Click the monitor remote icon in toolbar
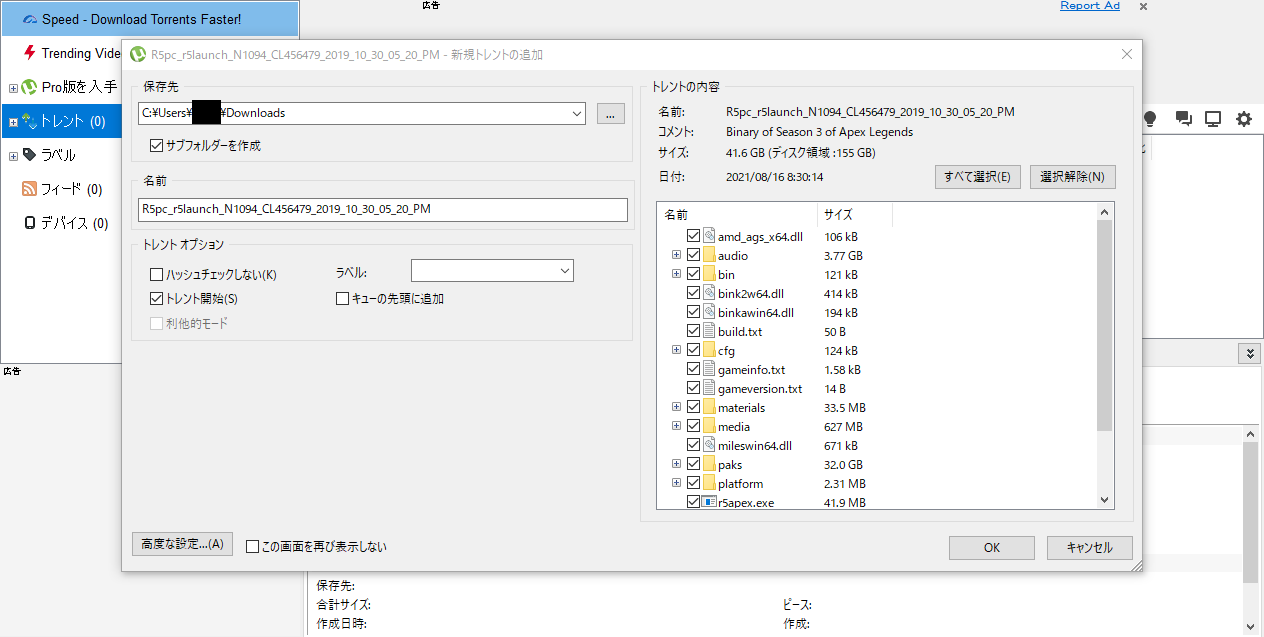The width and height of the screenshot is (1264, 637). (x=1213, y=119)
